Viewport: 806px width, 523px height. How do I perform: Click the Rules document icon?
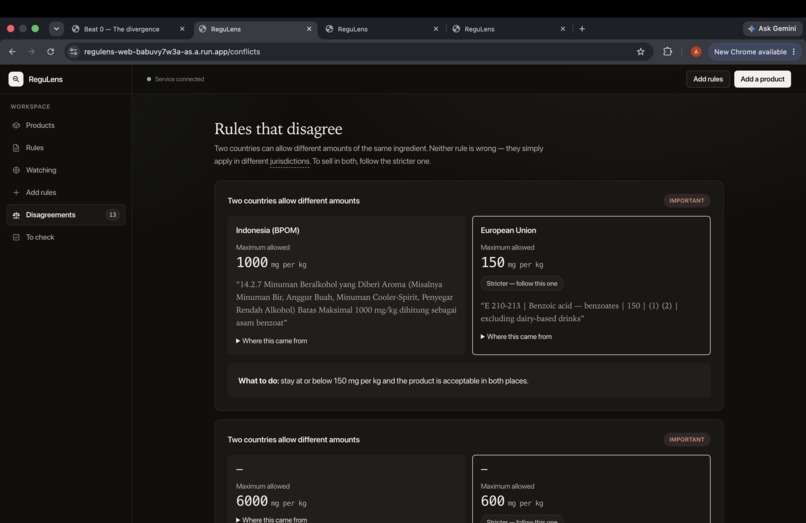coord(16,148)
